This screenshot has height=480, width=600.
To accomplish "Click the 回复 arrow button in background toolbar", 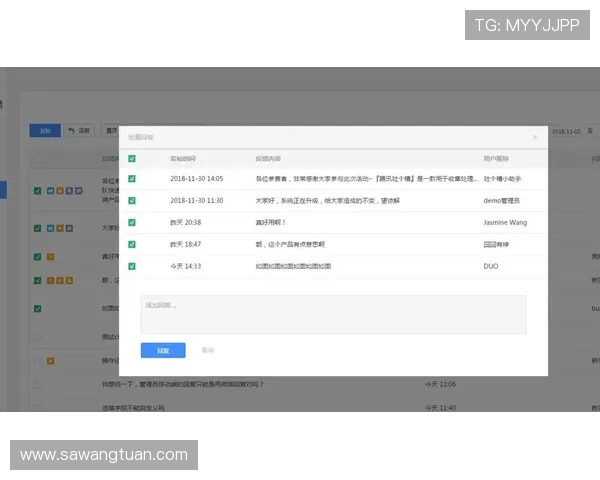I will pyautogui.click(x=79, y=131).
